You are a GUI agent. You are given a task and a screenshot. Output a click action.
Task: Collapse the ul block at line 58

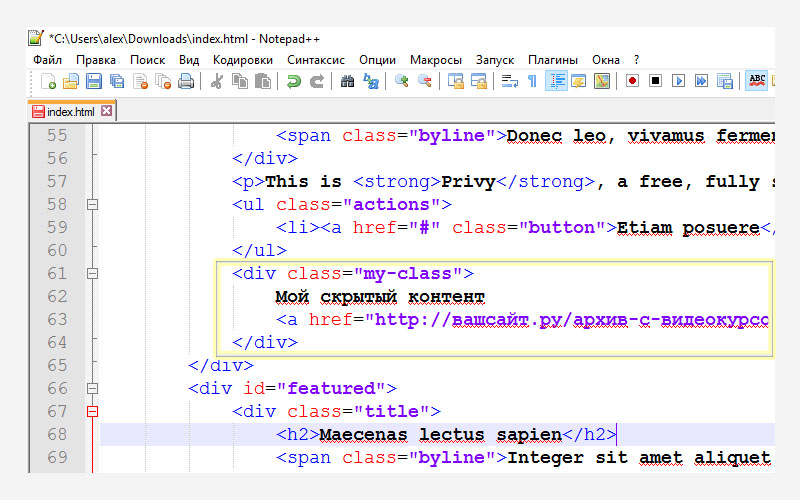[x=93, y=204]
